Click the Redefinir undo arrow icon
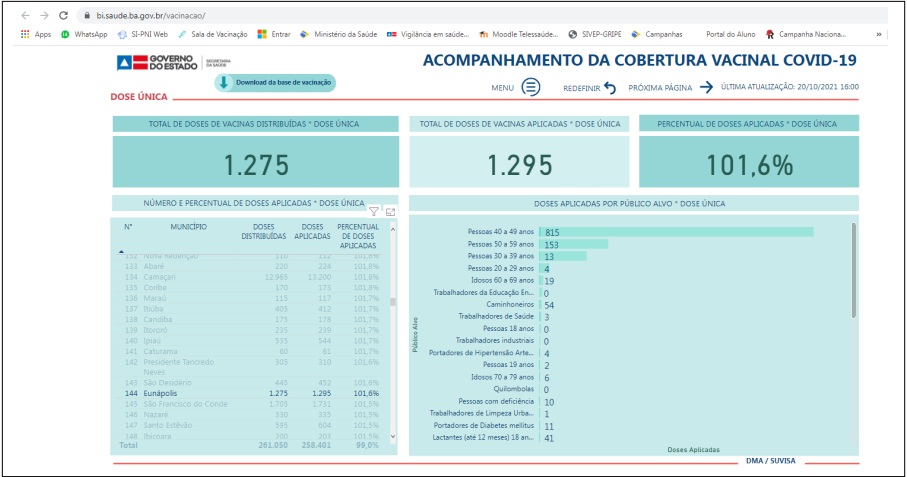The height and width of the screenshot is (477, 907). point(610,88)
